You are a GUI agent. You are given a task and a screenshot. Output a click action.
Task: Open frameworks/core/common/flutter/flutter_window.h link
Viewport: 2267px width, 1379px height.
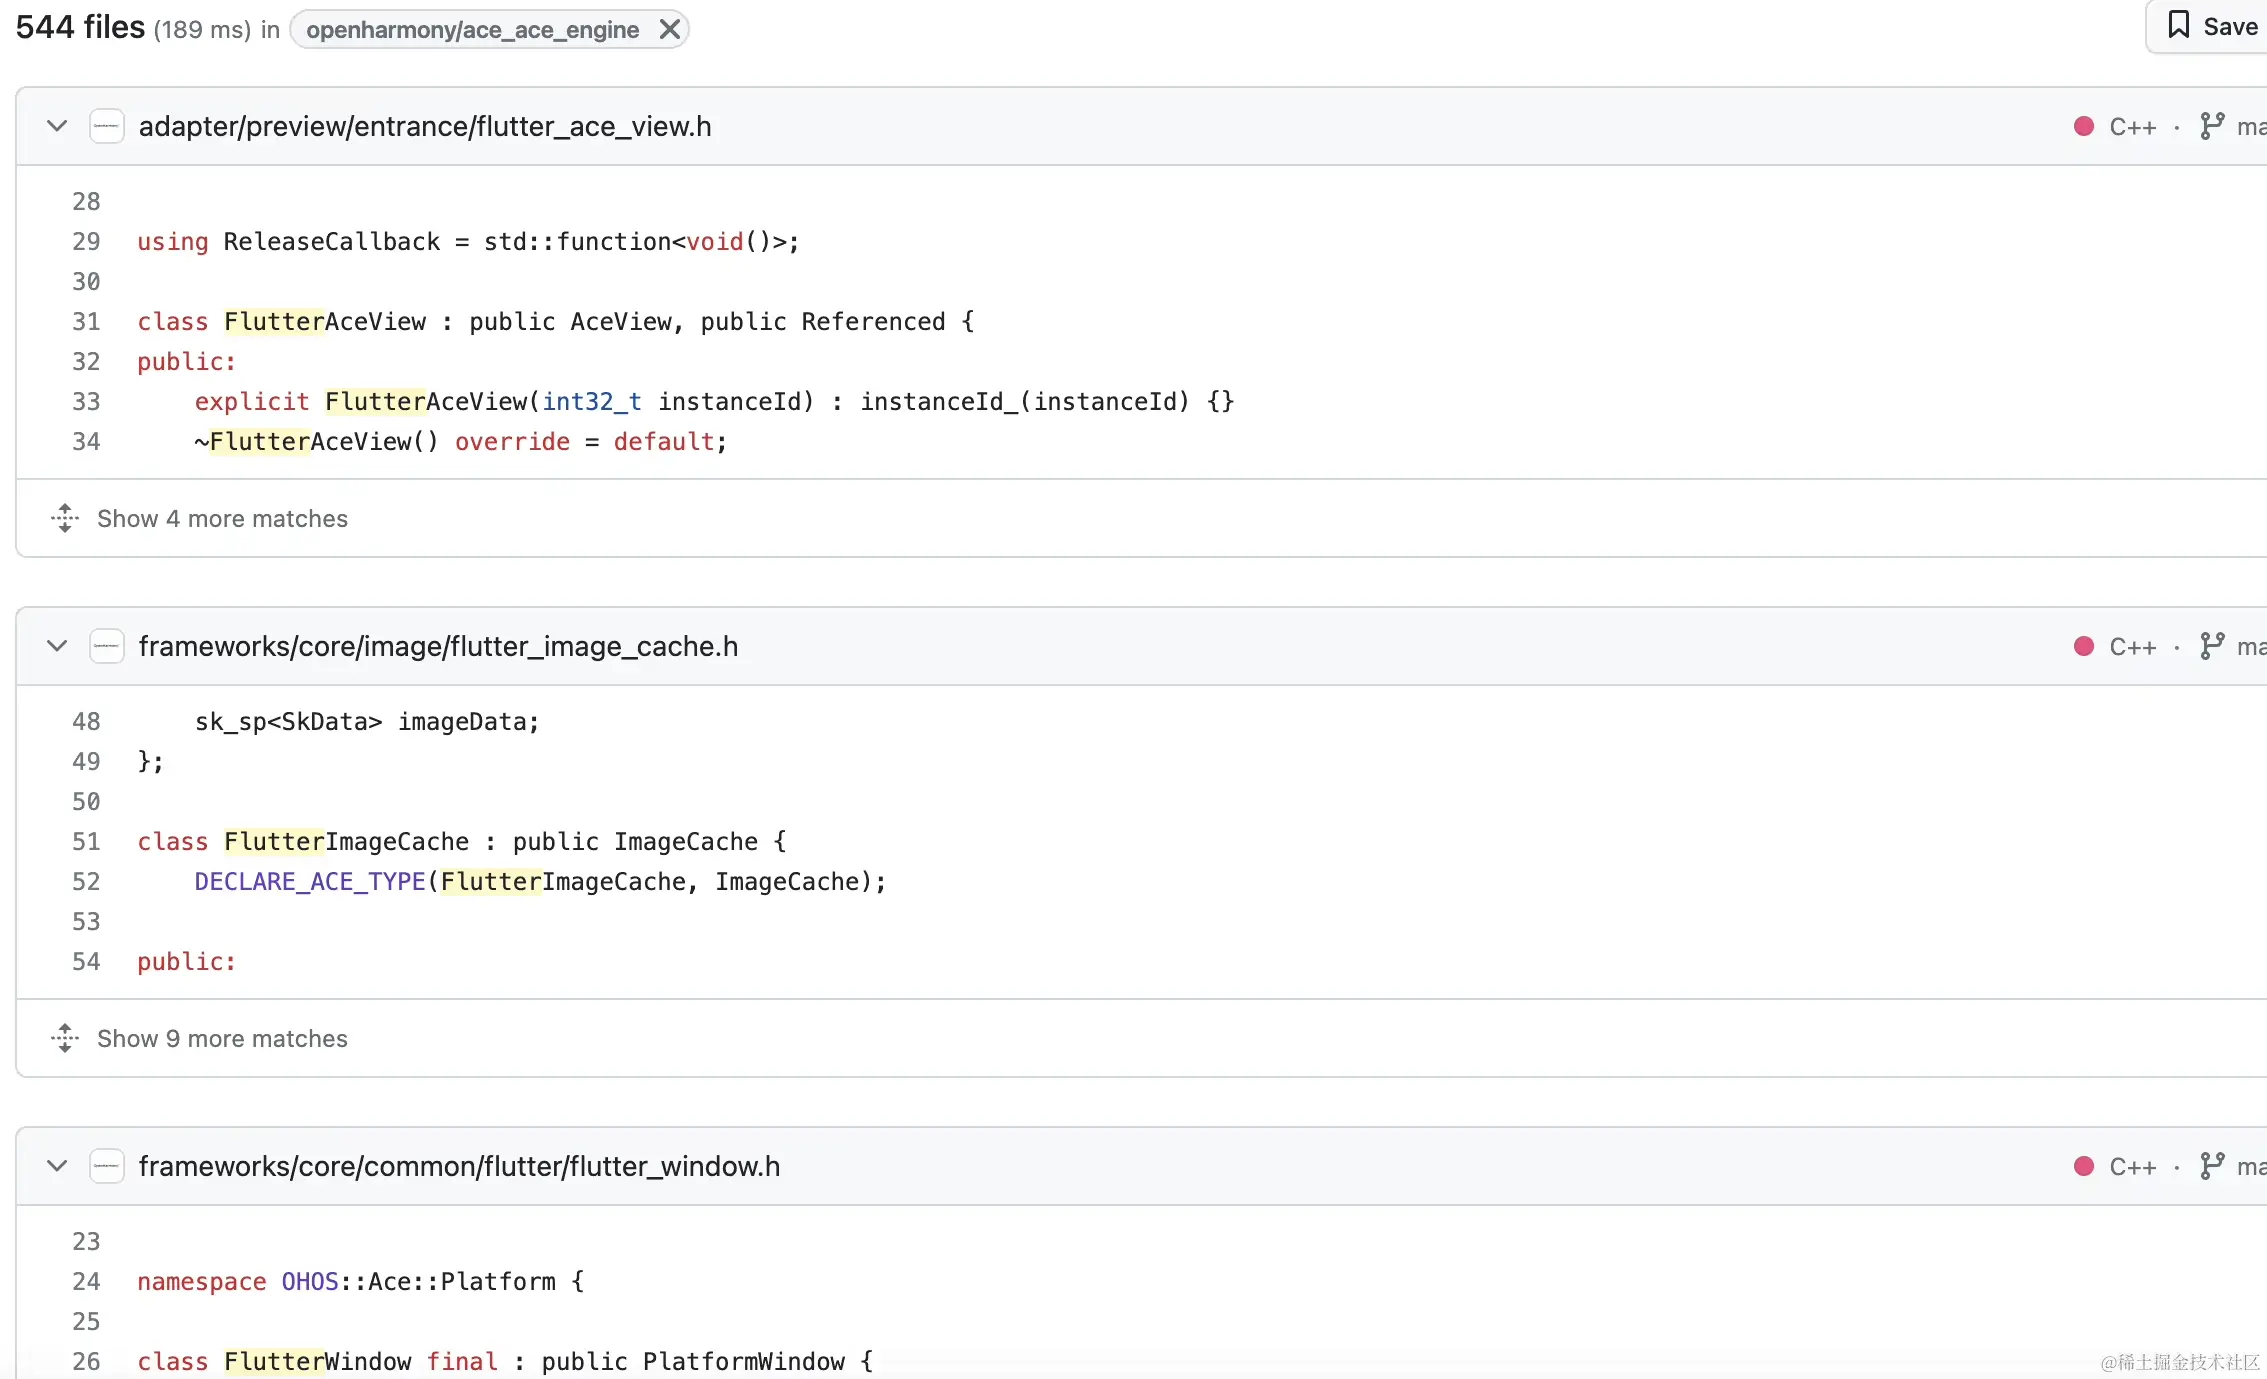459,1166
